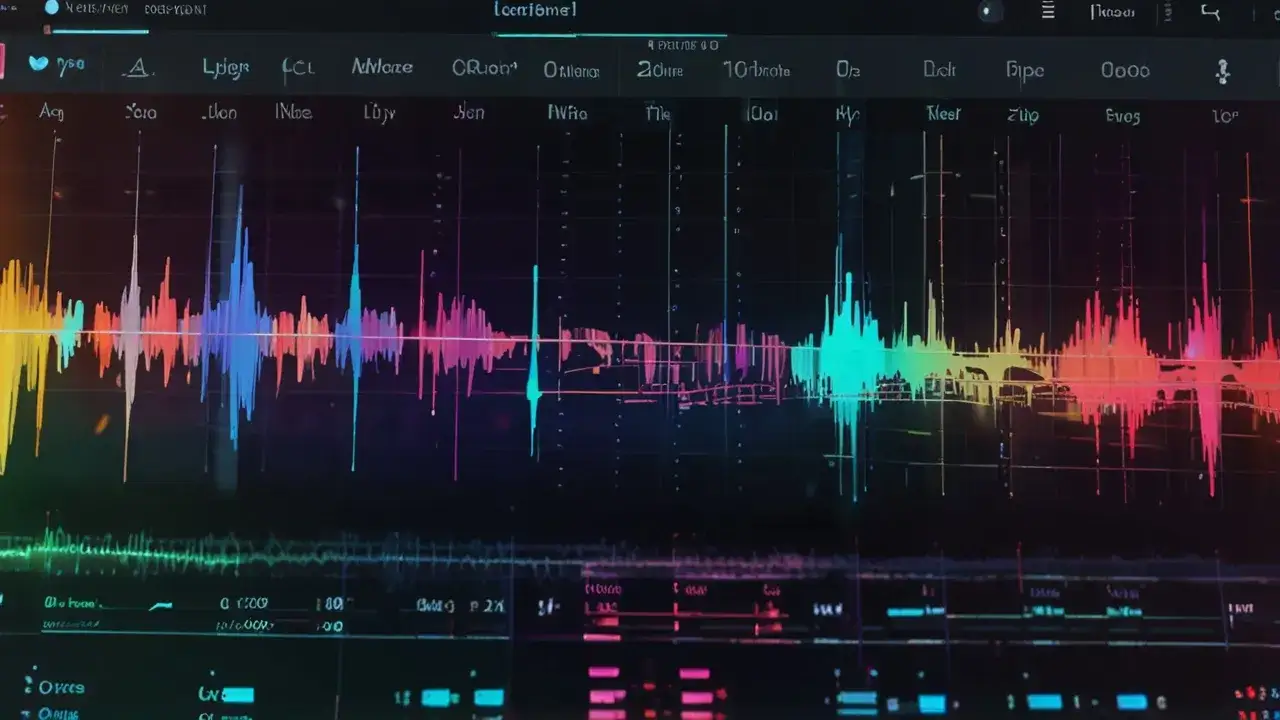Screen dimensions: 1280x720
Task: Click the 'CRuon' toolbar button
Action: tap(484, 68)
